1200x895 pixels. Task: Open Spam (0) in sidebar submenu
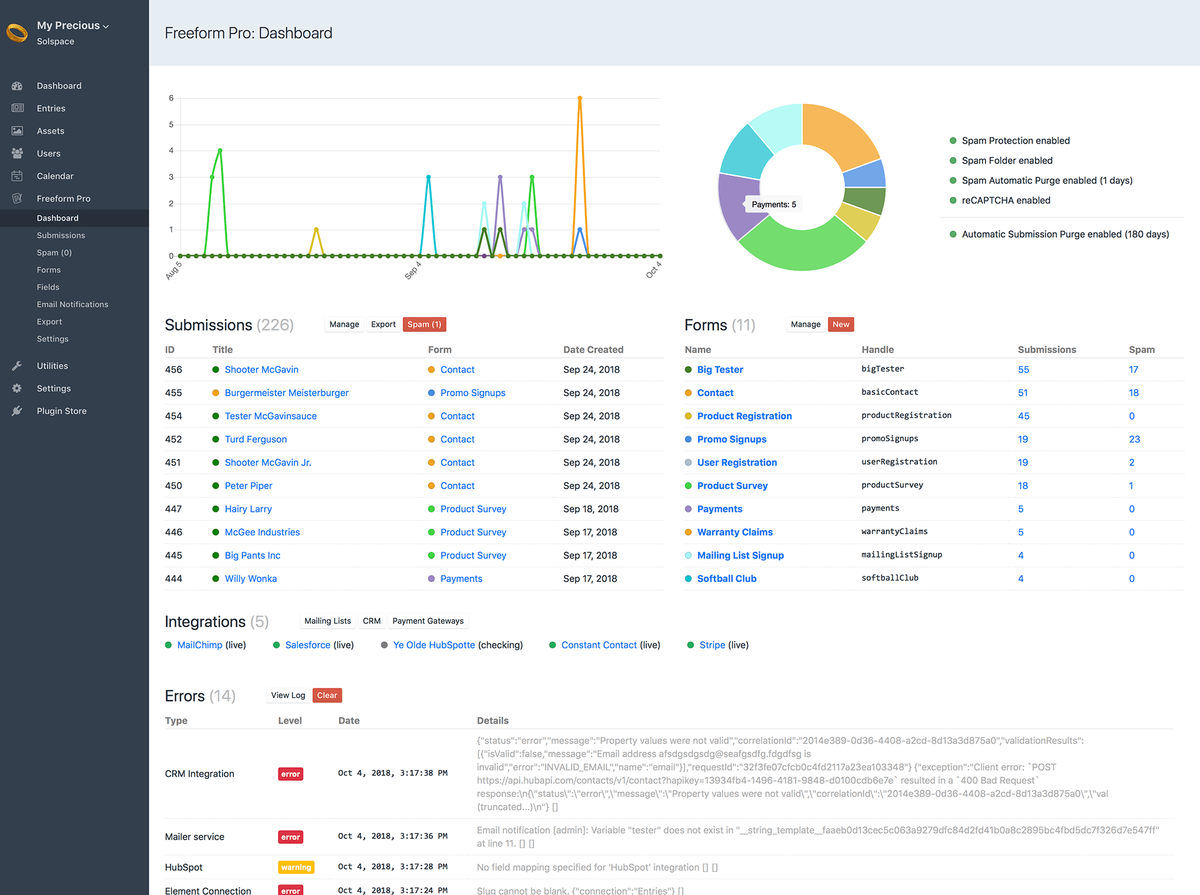coord(54,253)
